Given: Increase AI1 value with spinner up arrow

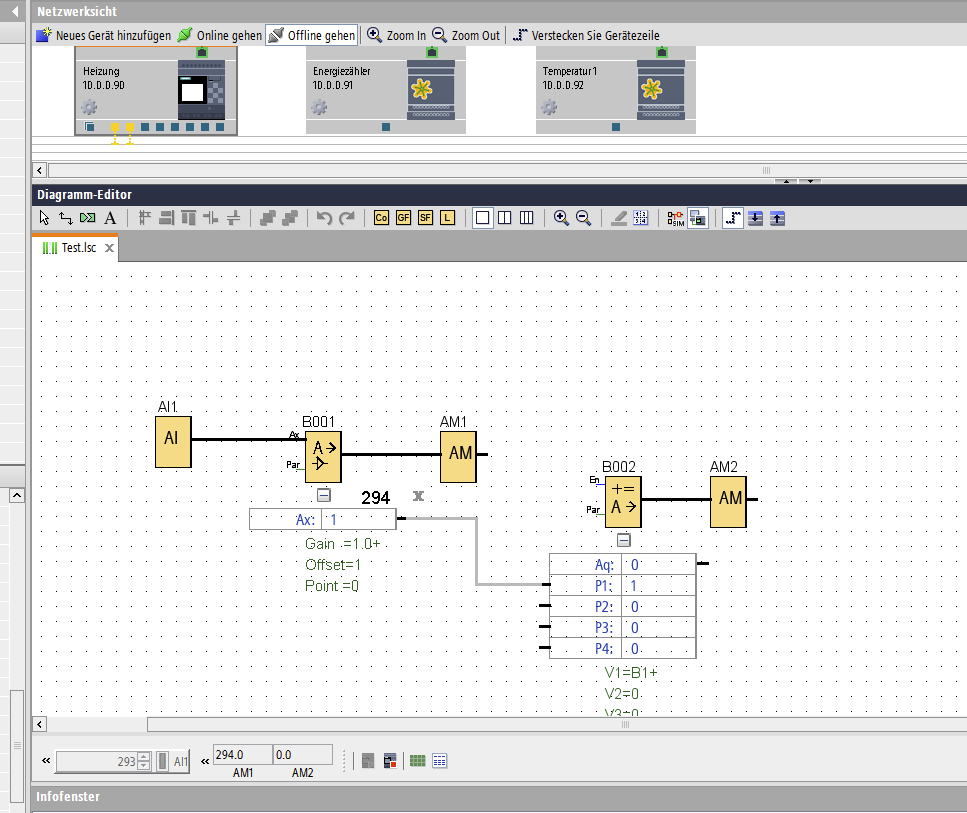Looking at the screenshot, I should coord(144,757).
